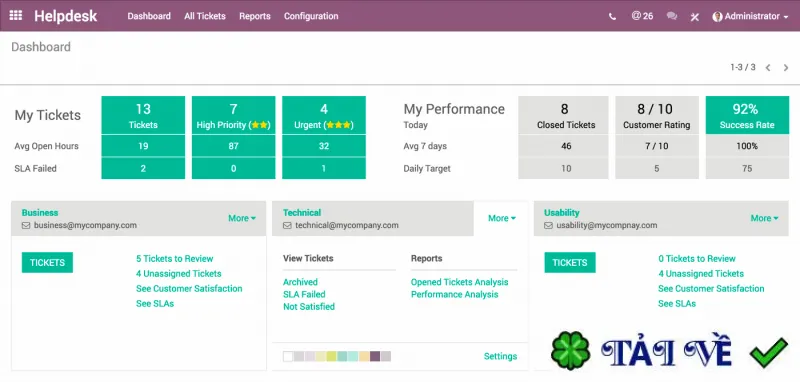This screenshot has height=382, width=800.
Task: Go to the next page arrow
Action: click(x=786, y=67)
